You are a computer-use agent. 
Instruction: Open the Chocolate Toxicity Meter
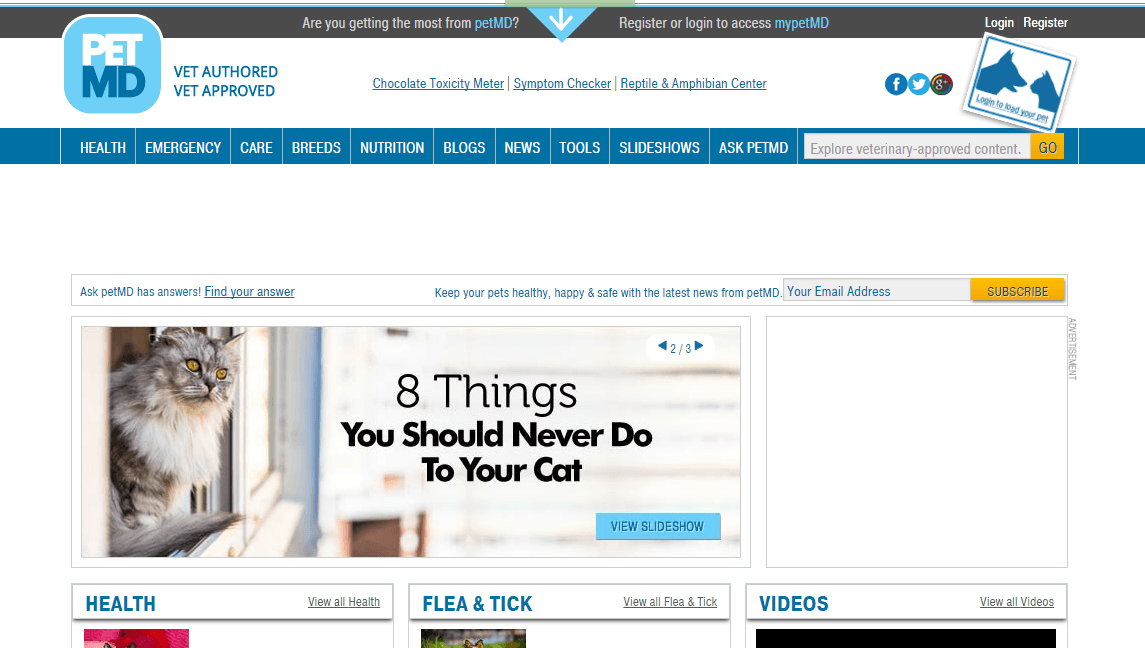pos(437,83)
